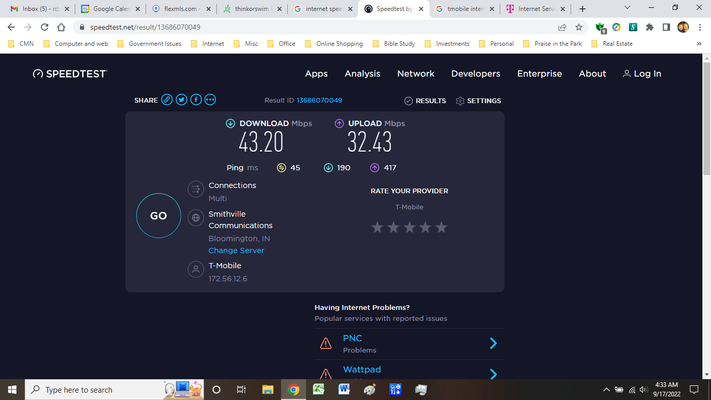The height and width of the screenshot is (400, 711).
Task: Start a new test with GO
Action: pyautogui.click(x=158, y=215)
